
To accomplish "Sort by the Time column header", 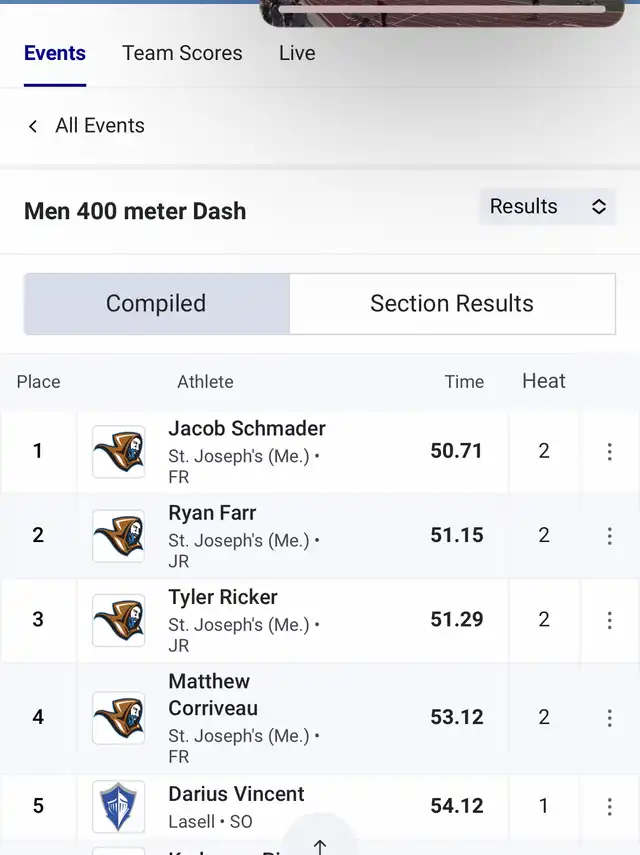I will point(464,382).
